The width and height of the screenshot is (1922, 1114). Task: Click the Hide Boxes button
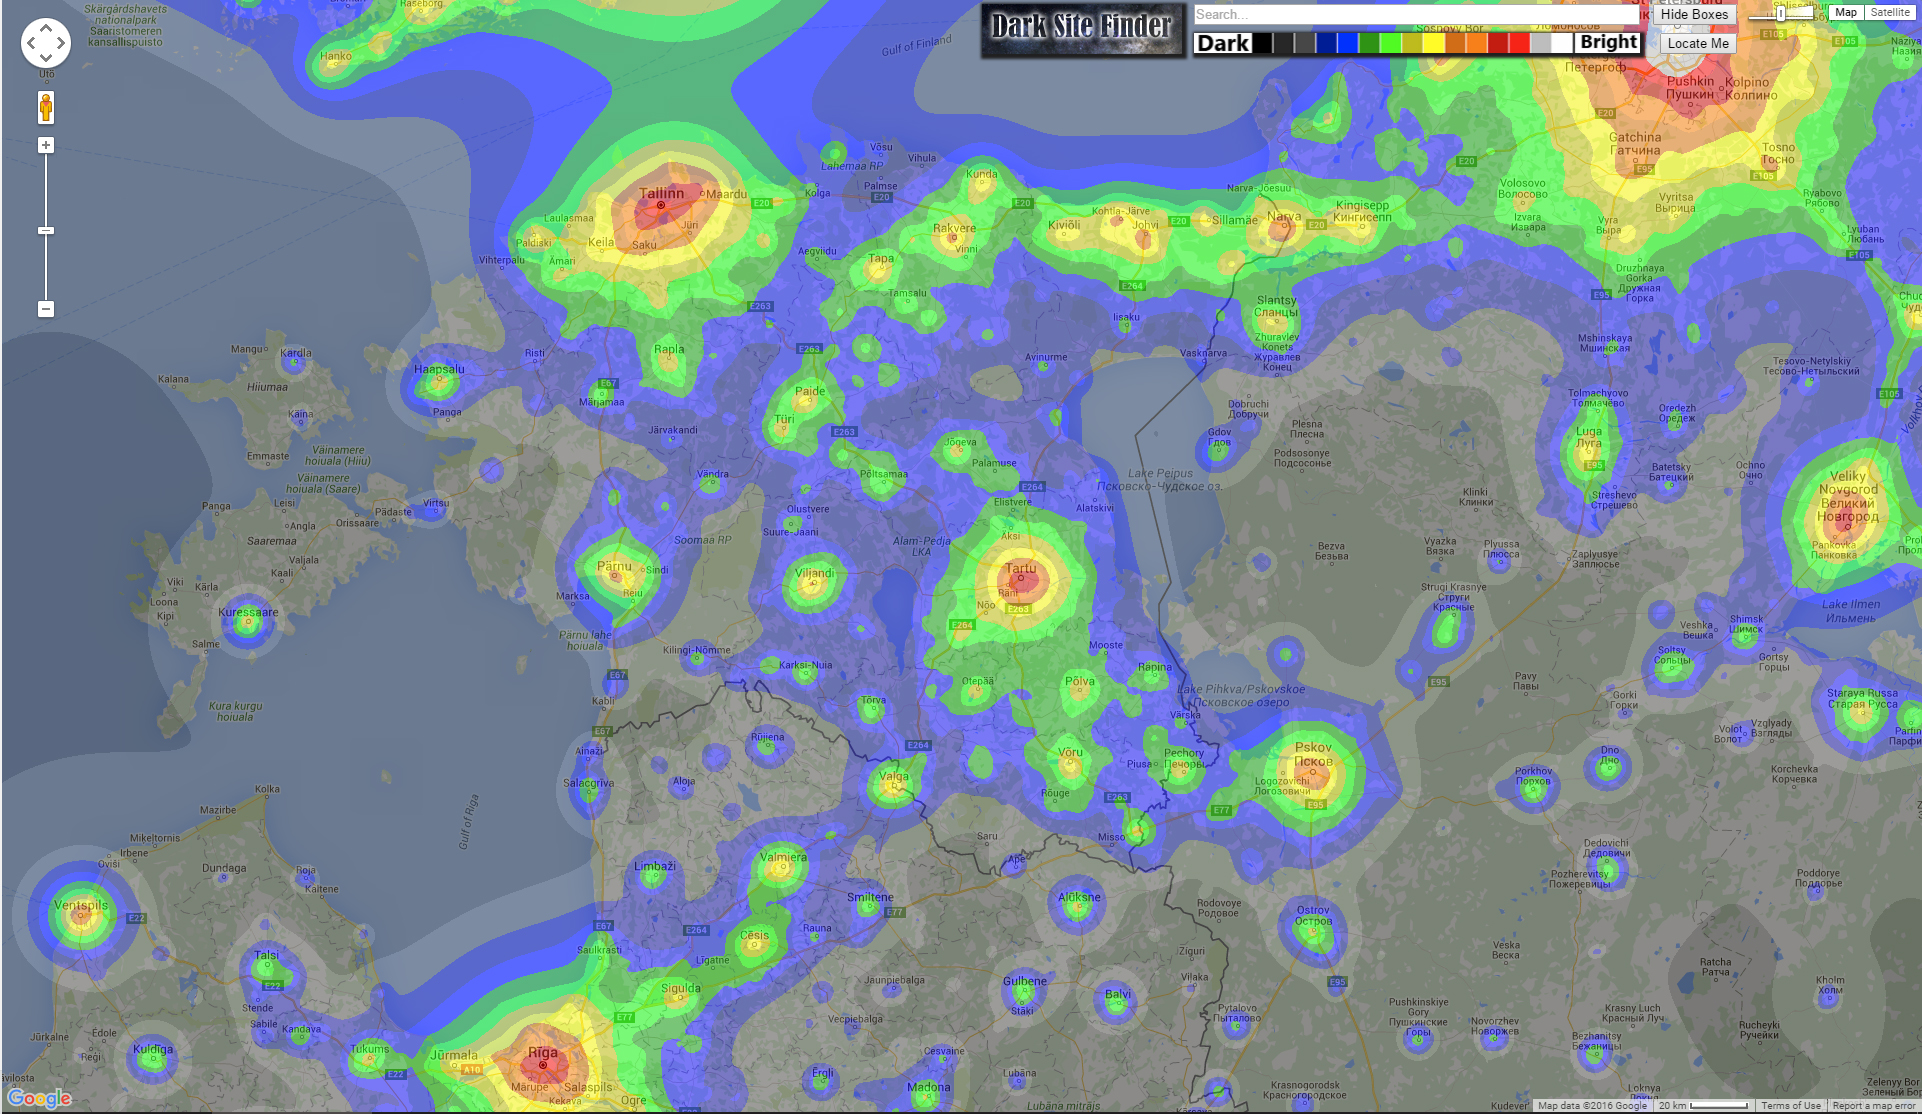(1694, 14)
